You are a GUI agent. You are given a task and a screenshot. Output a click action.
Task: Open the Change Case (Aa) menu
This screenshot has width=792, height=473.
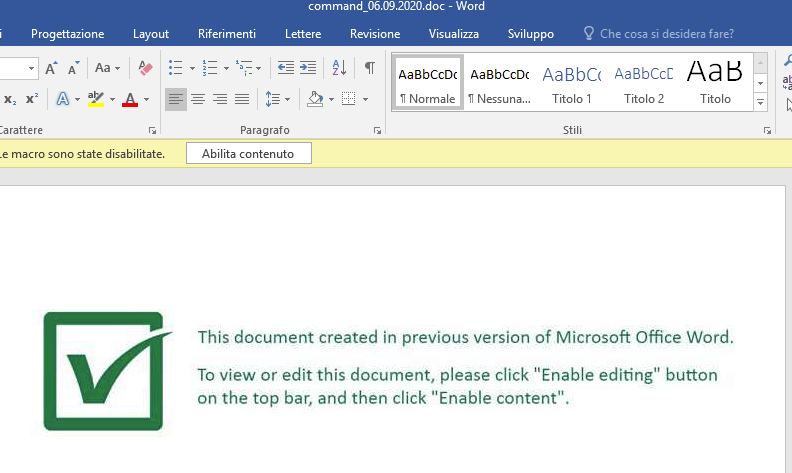(108, 68)
